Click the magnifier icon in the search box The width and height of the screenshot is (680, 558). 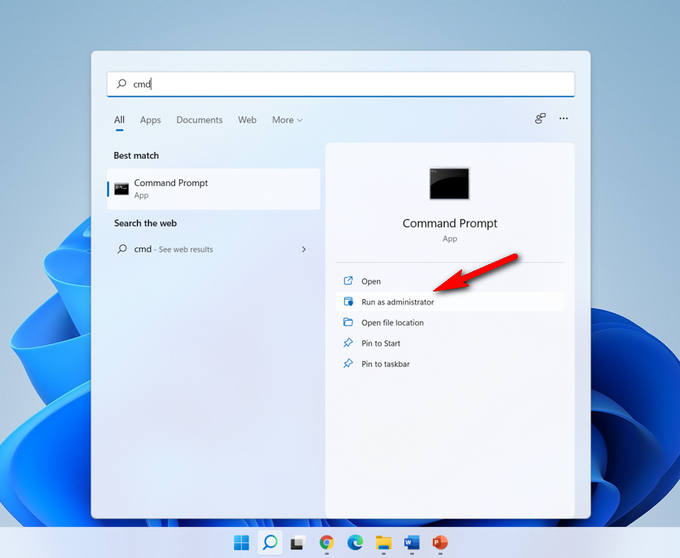(122, 83)
